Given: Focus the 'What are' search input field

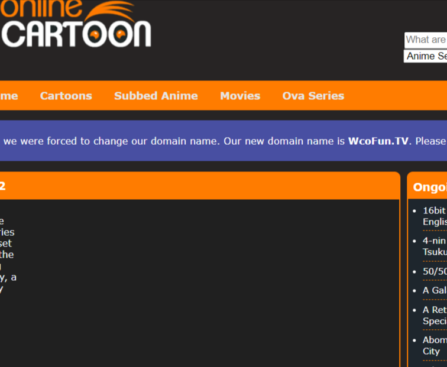Looking at the screenshot, I should tap(426, 40).
